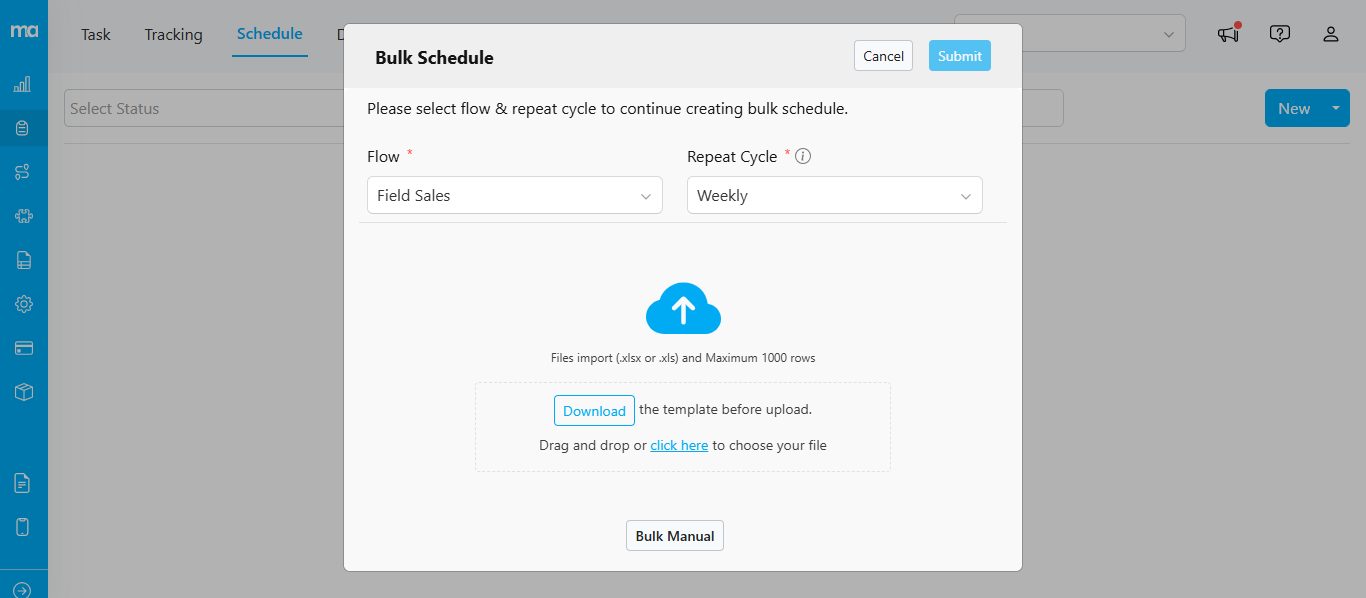Open the Repeat Cycle Weekly dropdown
The height and width of the screenshot is (598, 1366).
point(834,196)
